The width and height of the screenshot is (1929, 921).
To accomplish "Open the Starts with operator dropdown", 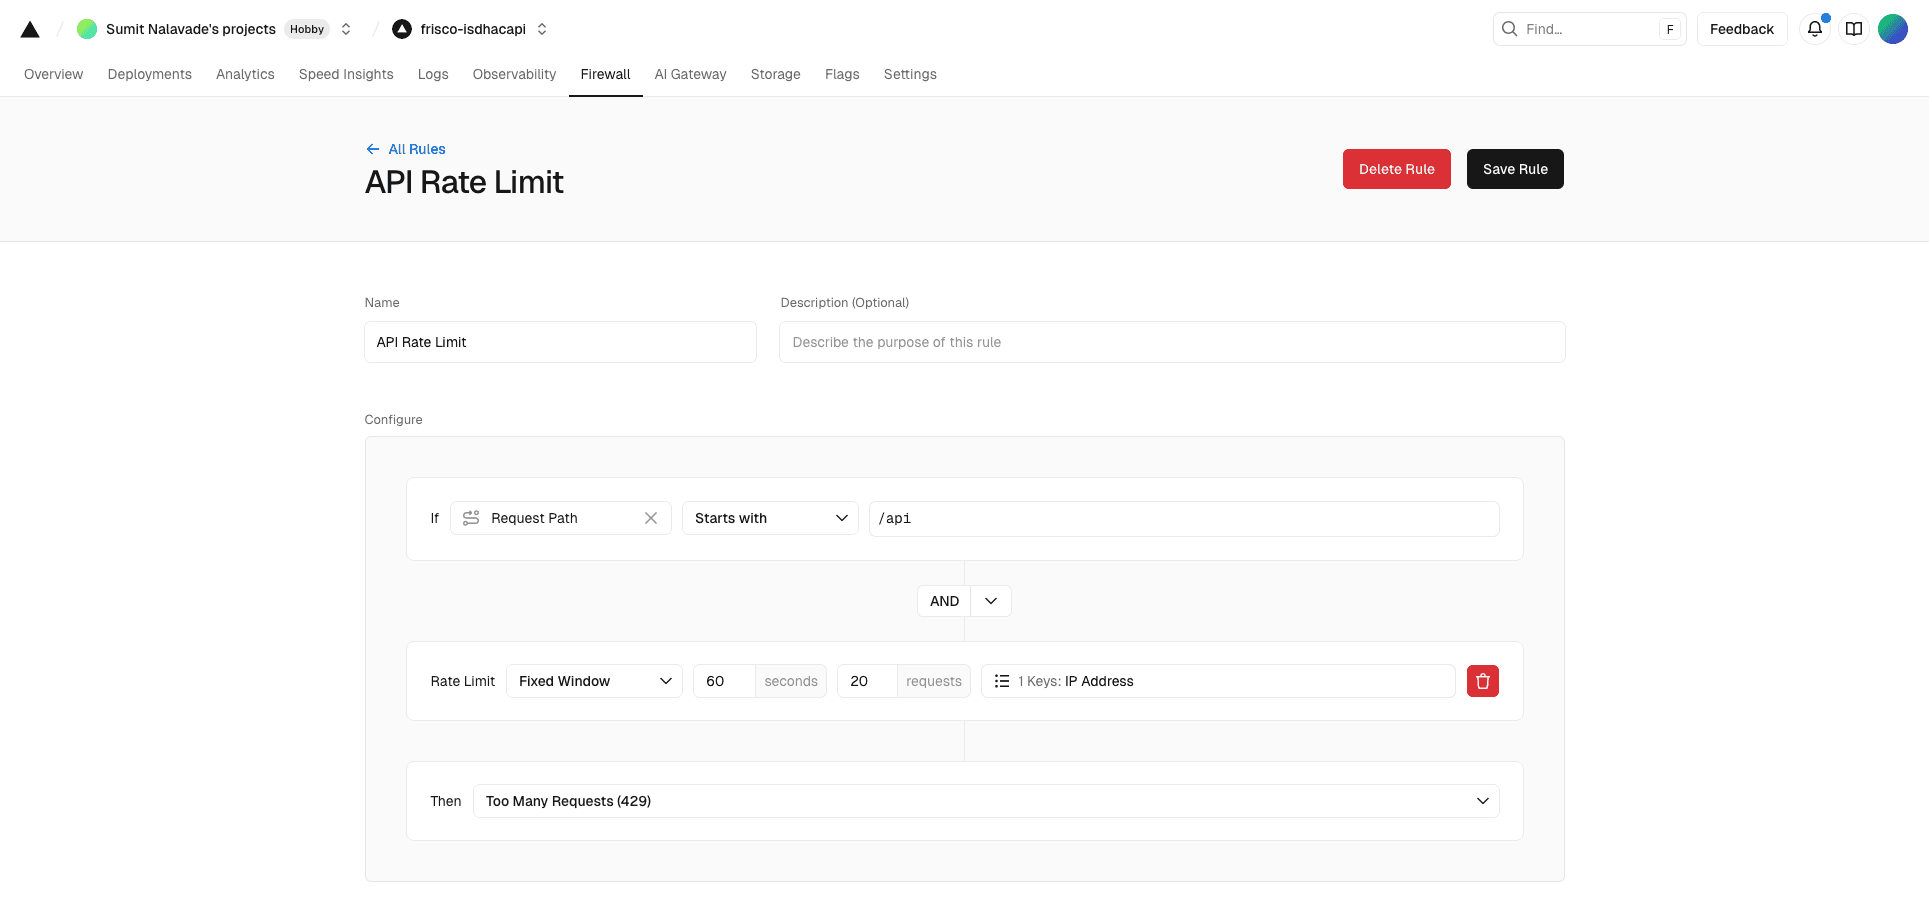I will [x=770, y=518].
